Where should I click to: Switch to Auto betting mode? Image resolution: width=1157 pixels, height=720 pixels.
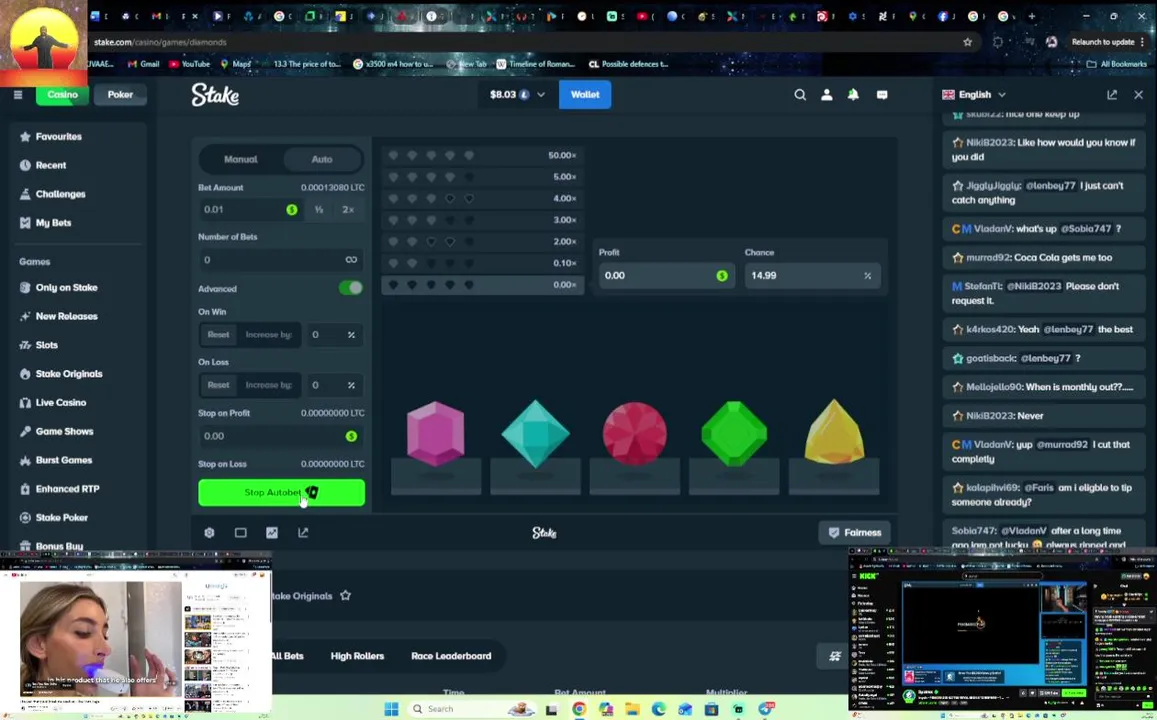tap(322, 159)
